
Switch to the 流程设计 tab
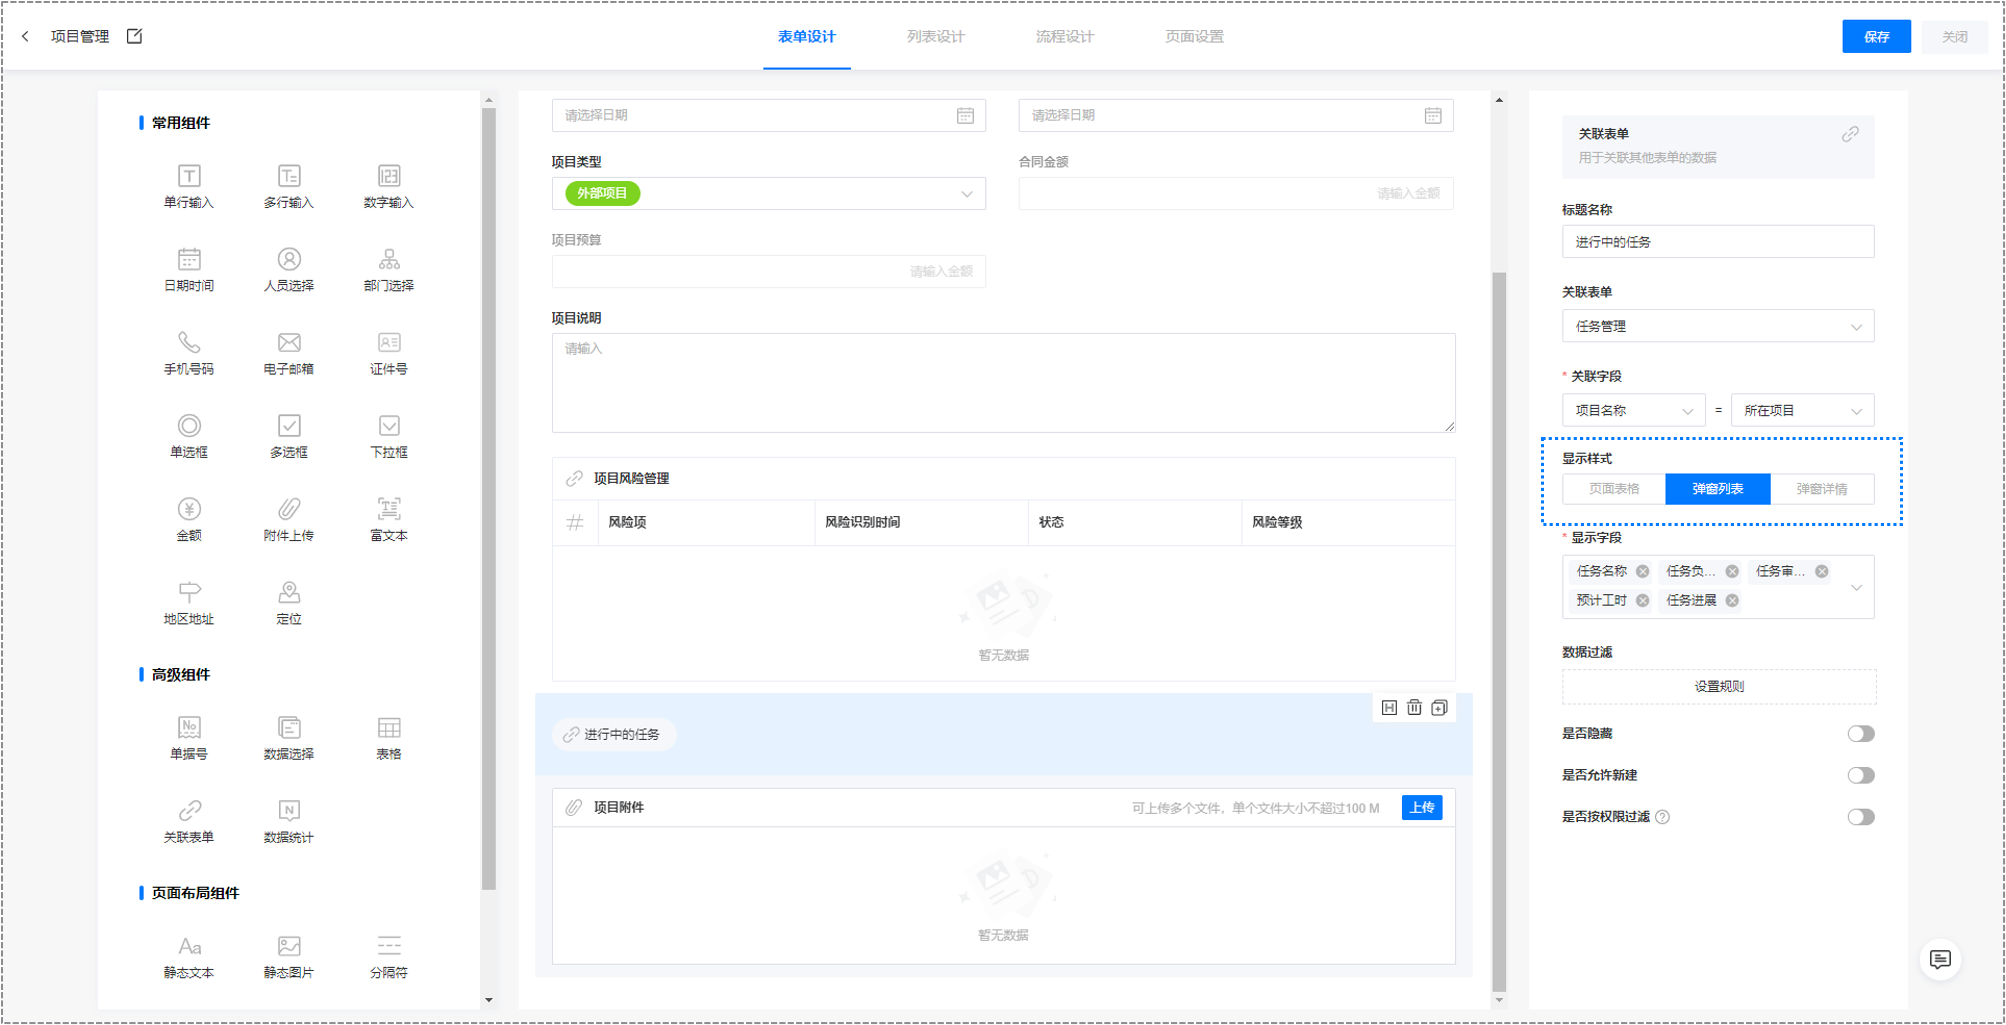click(x=1065, y=37)
